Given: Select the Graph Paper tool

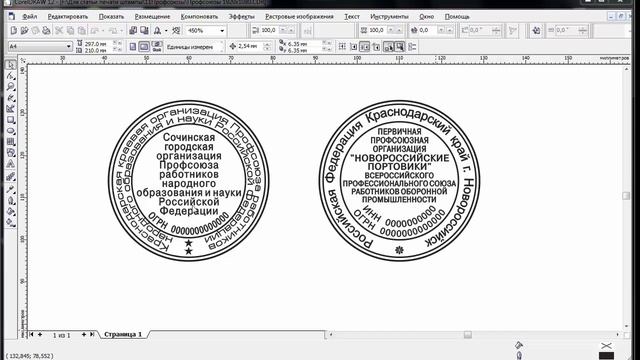Looking at the screenshot, I should pos(11,142).
